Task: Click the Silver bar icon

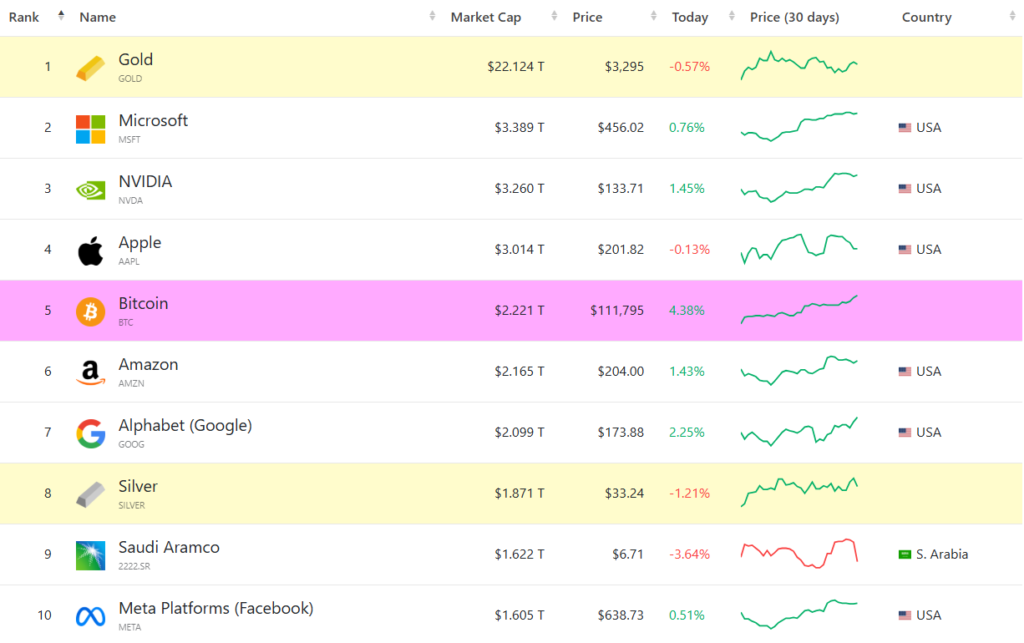Action: coord(90,495)
